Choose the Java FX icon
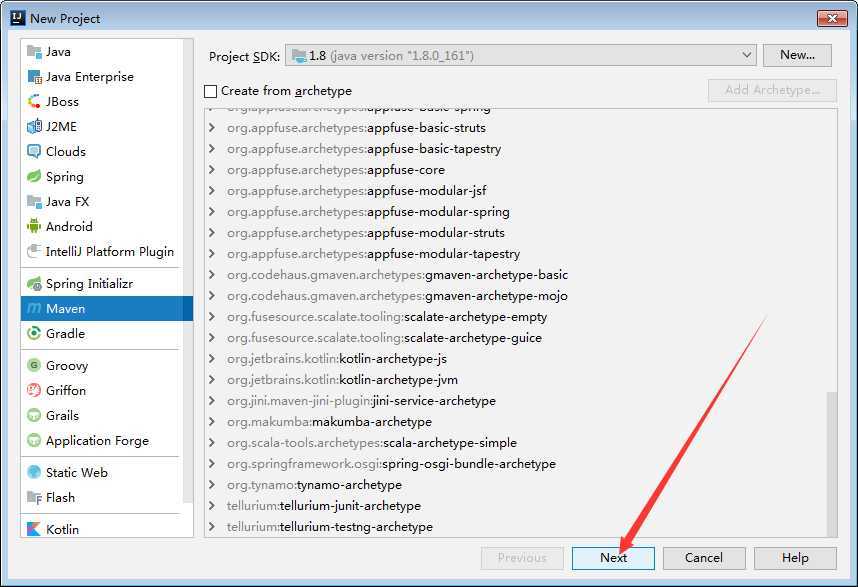This screenshot has height=587, width=858. pyautogui.click(x=34, y=202)
